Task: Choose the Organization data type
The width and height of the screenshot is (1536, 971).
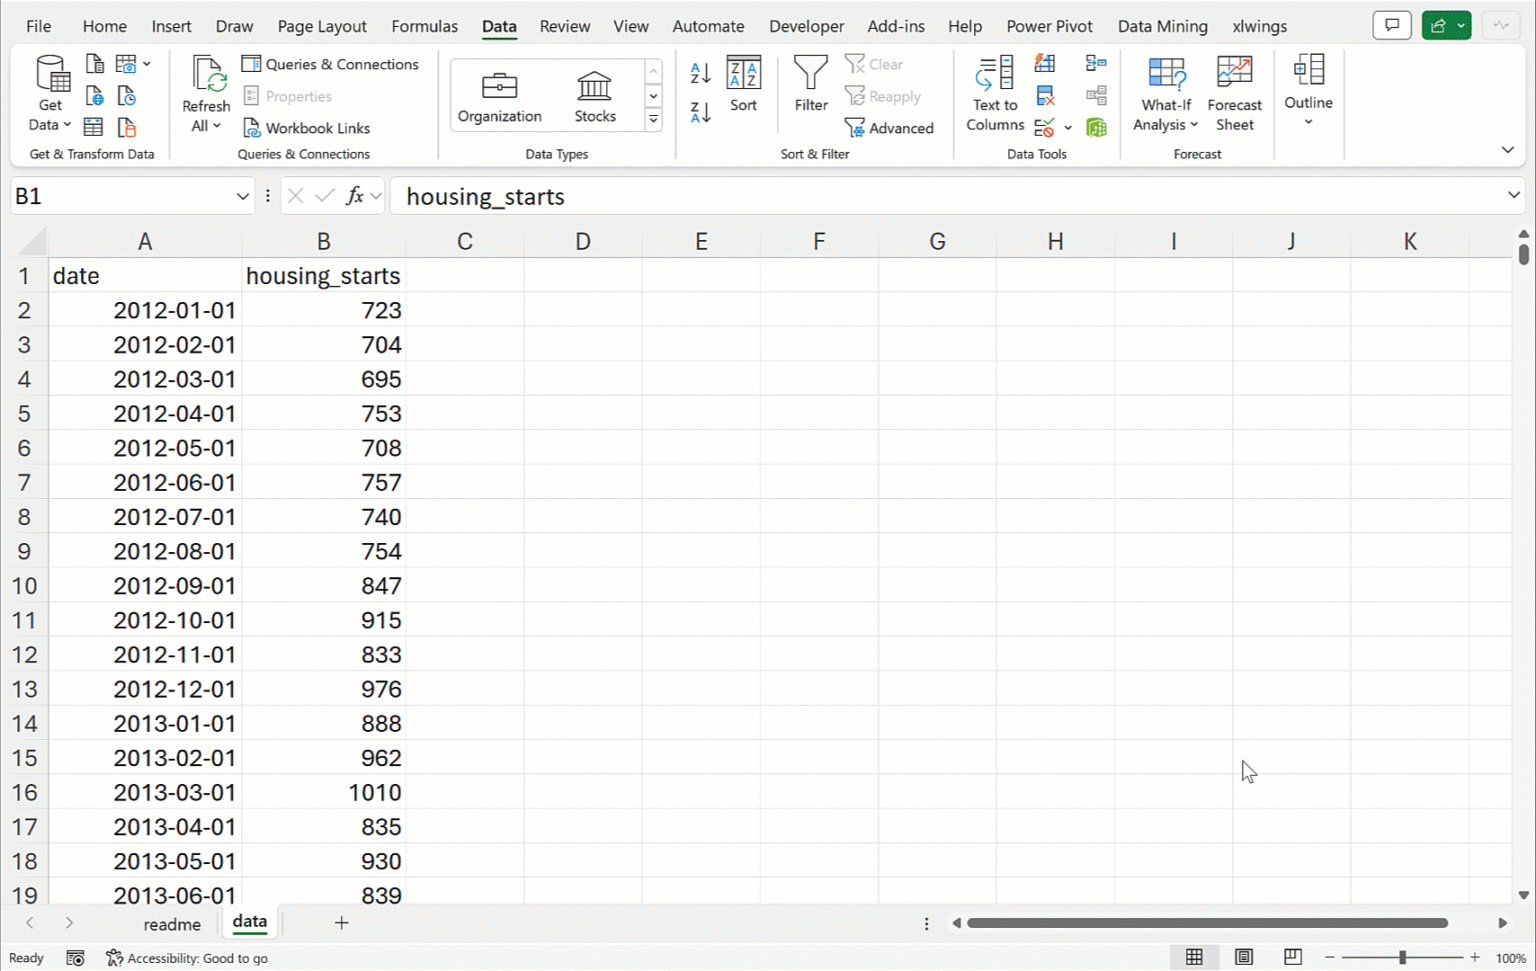Action: [x=499, y=97]
